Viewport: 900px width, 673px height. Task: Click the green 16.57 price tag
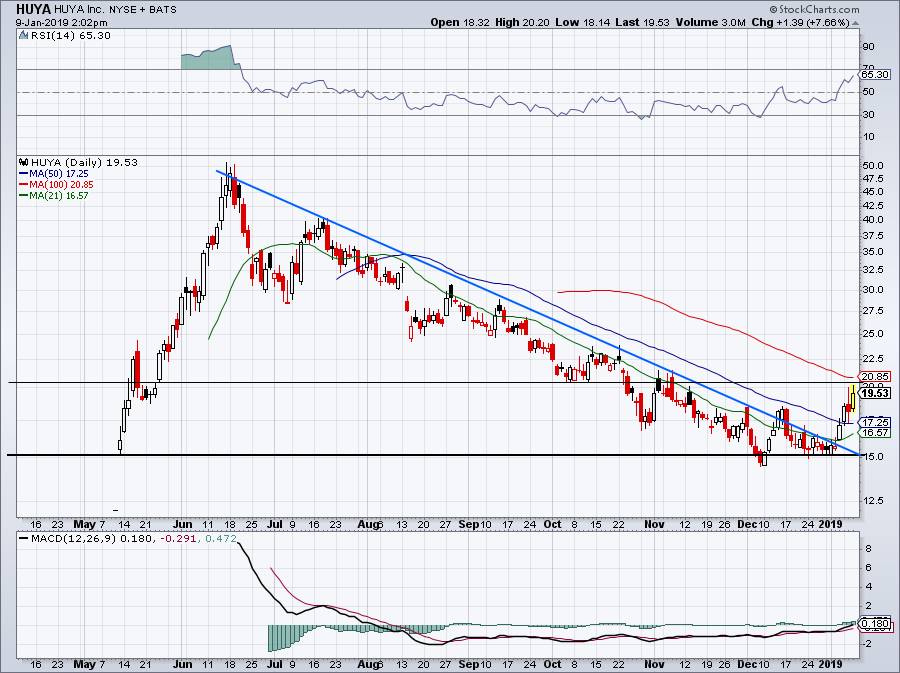click(x=874, y=433)
